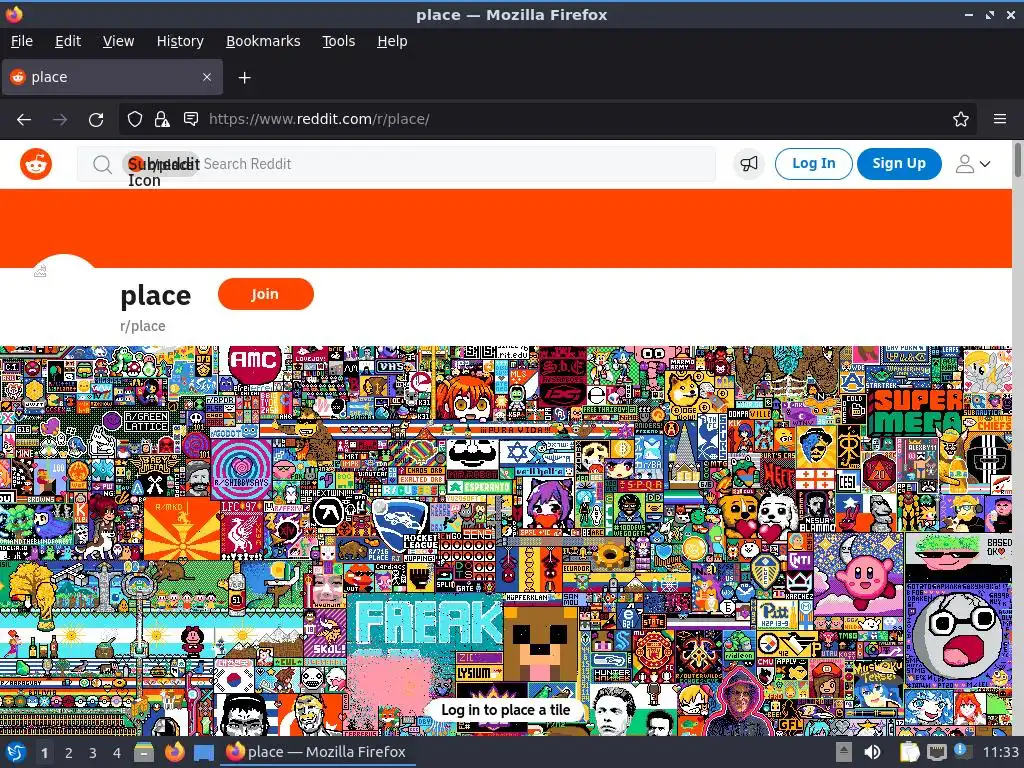The height and width of the screenshot is (768, 1024).
Task: Open the File menu
Action: click(x=22, y=41)
